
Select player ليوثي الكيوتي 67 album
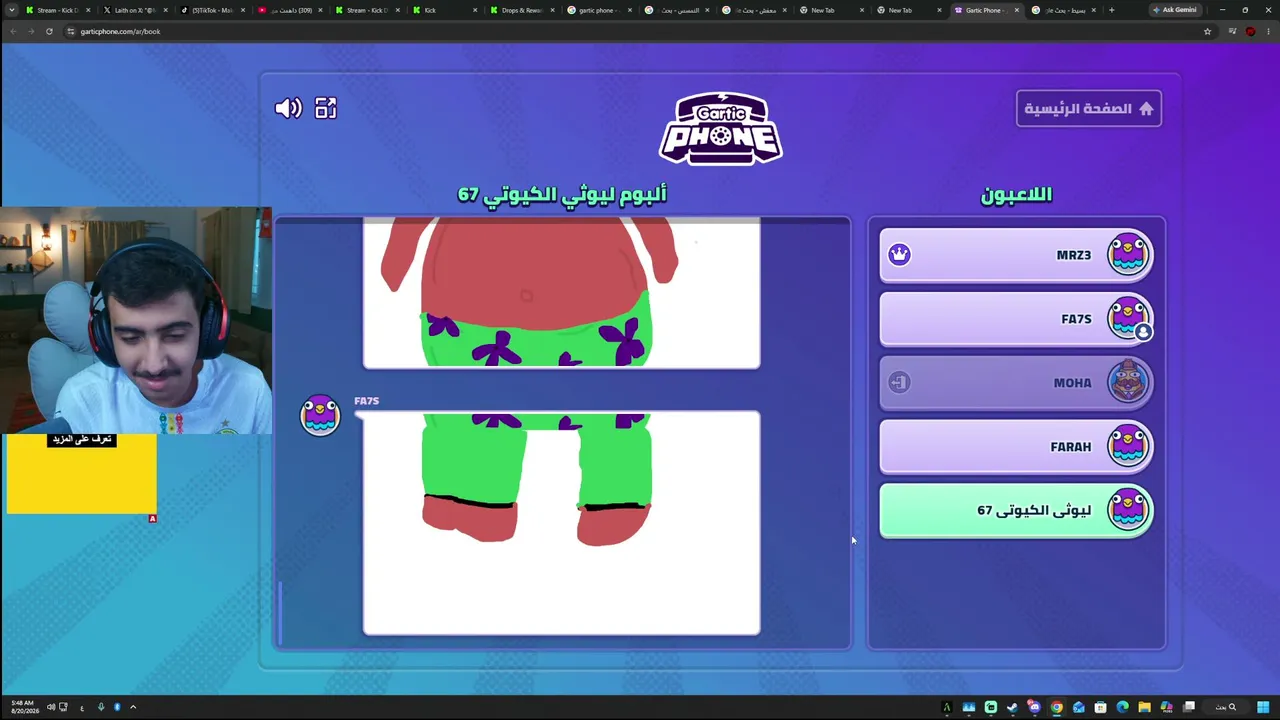point(1016,511)
